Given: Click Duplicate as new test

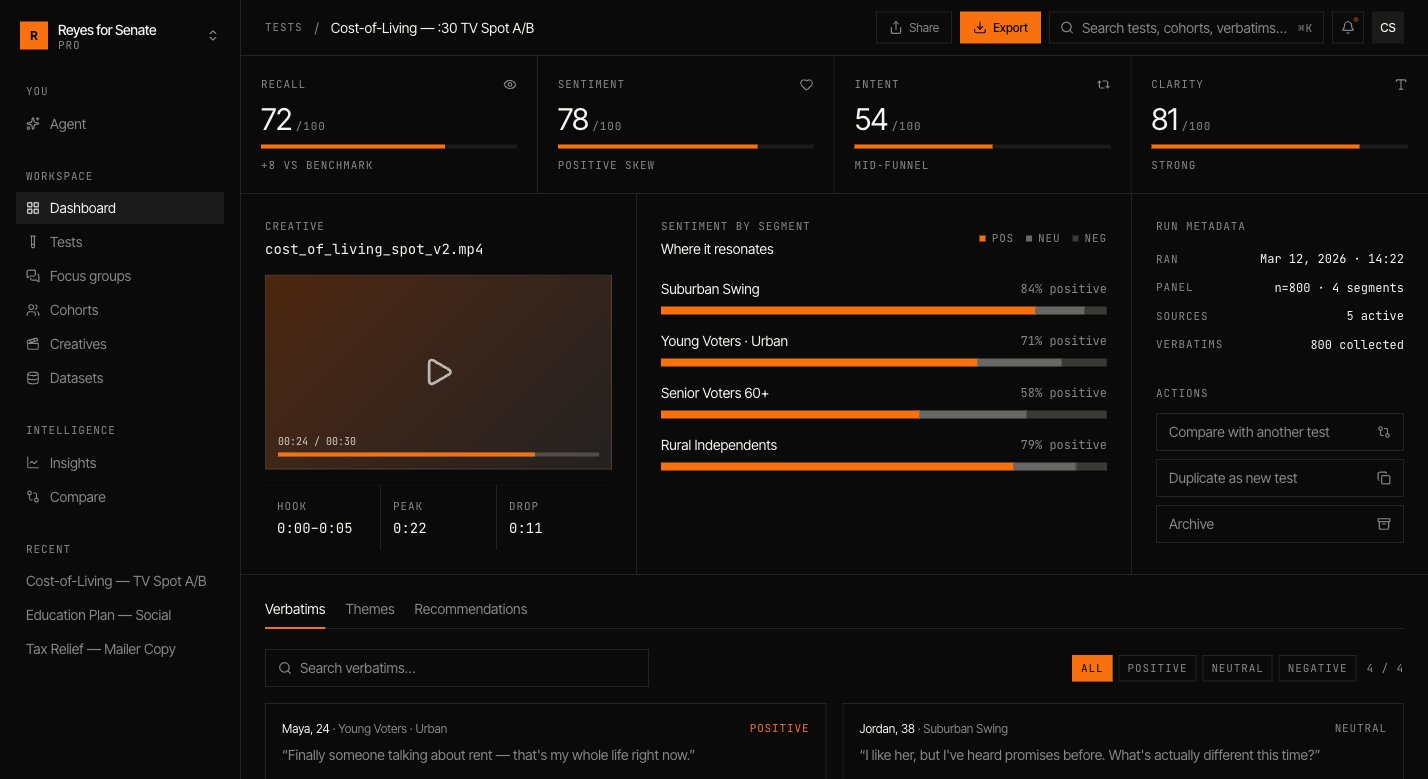Looking at the screenshot, I should [x=1280, y=478].
